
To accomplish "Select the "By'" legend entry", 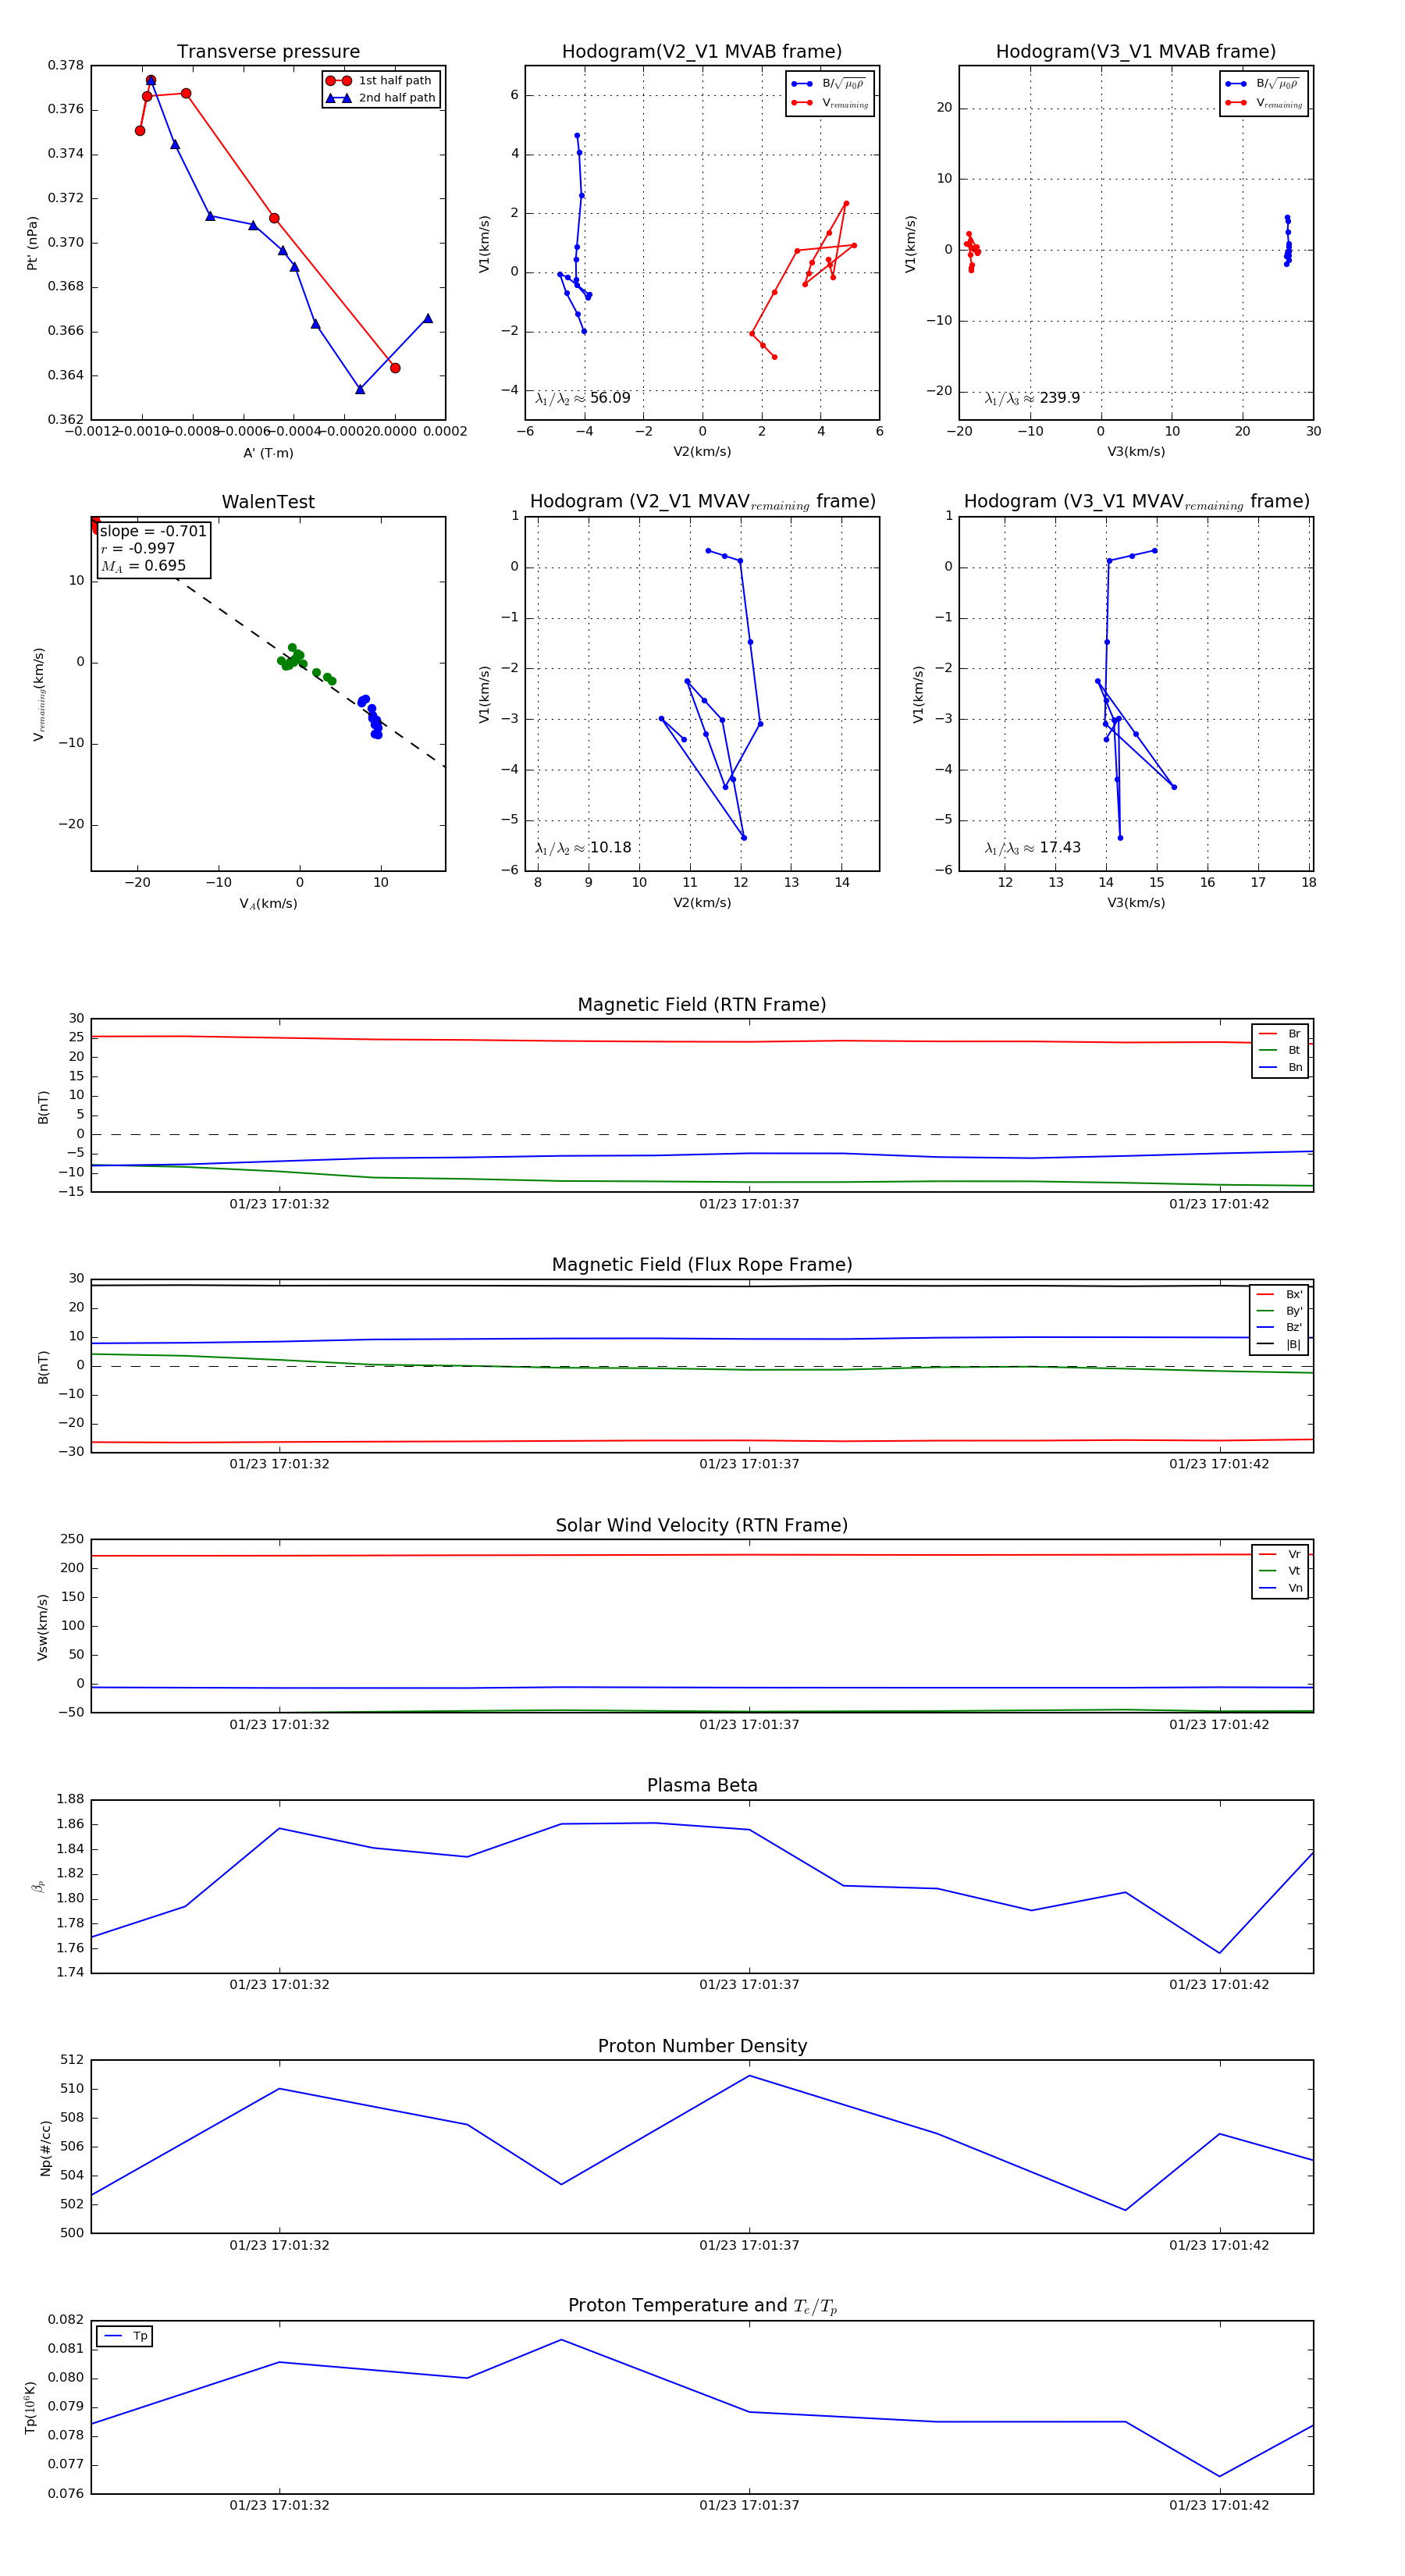I will (1279, 1311).
